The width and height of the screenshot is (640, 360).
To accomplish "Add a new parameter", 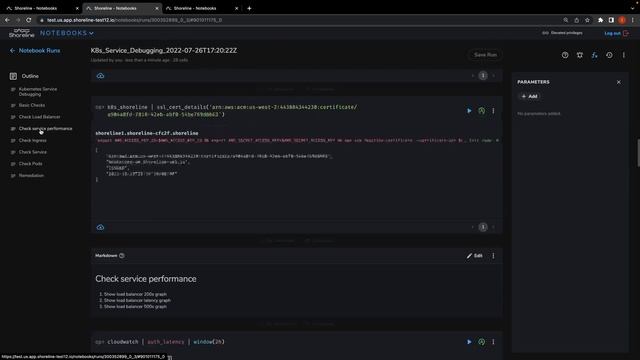I will tap(529, 96).
